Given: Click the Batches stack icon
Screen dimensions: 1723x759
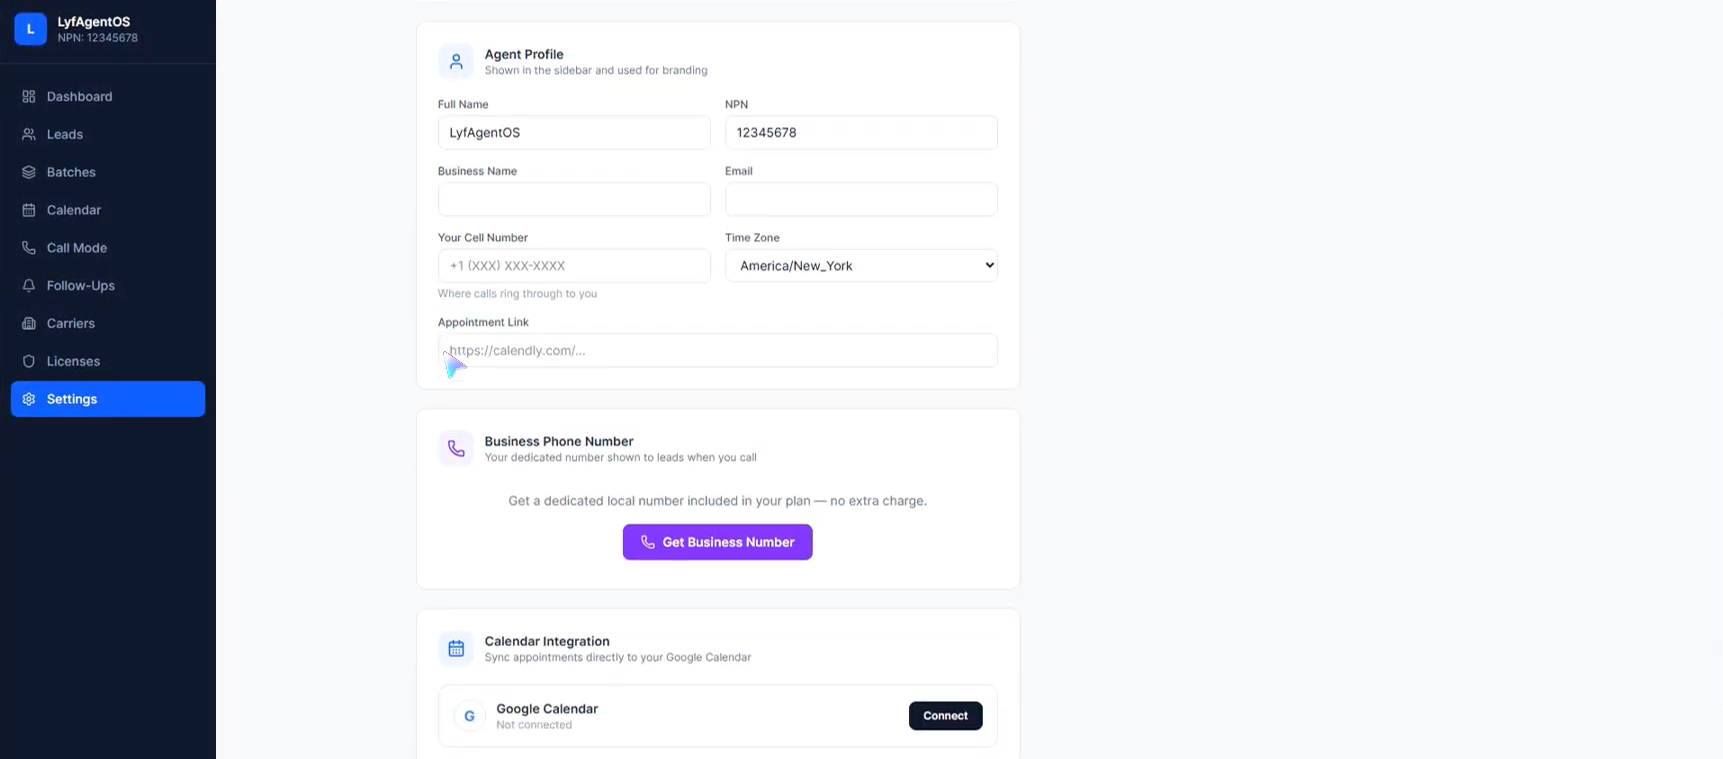Looking at the screenshot, I should pos(29,172).
